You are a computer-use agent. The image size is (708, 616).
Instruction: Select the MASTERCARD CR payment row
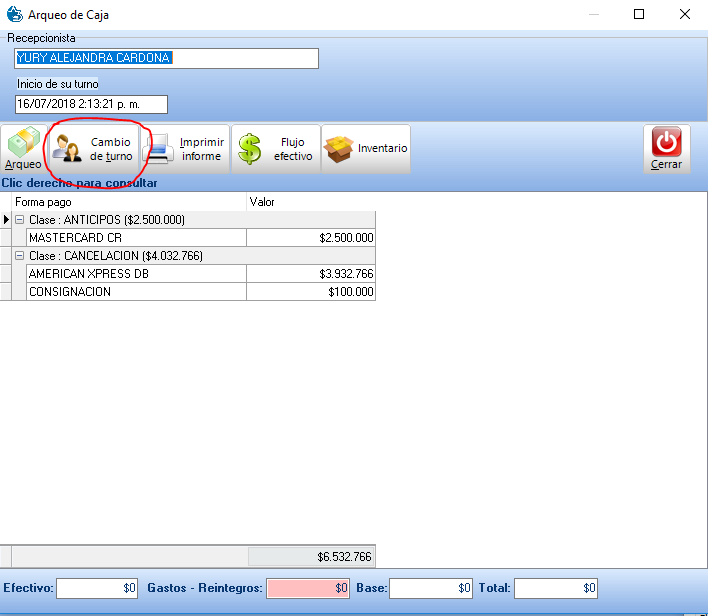tap(136, 238)
